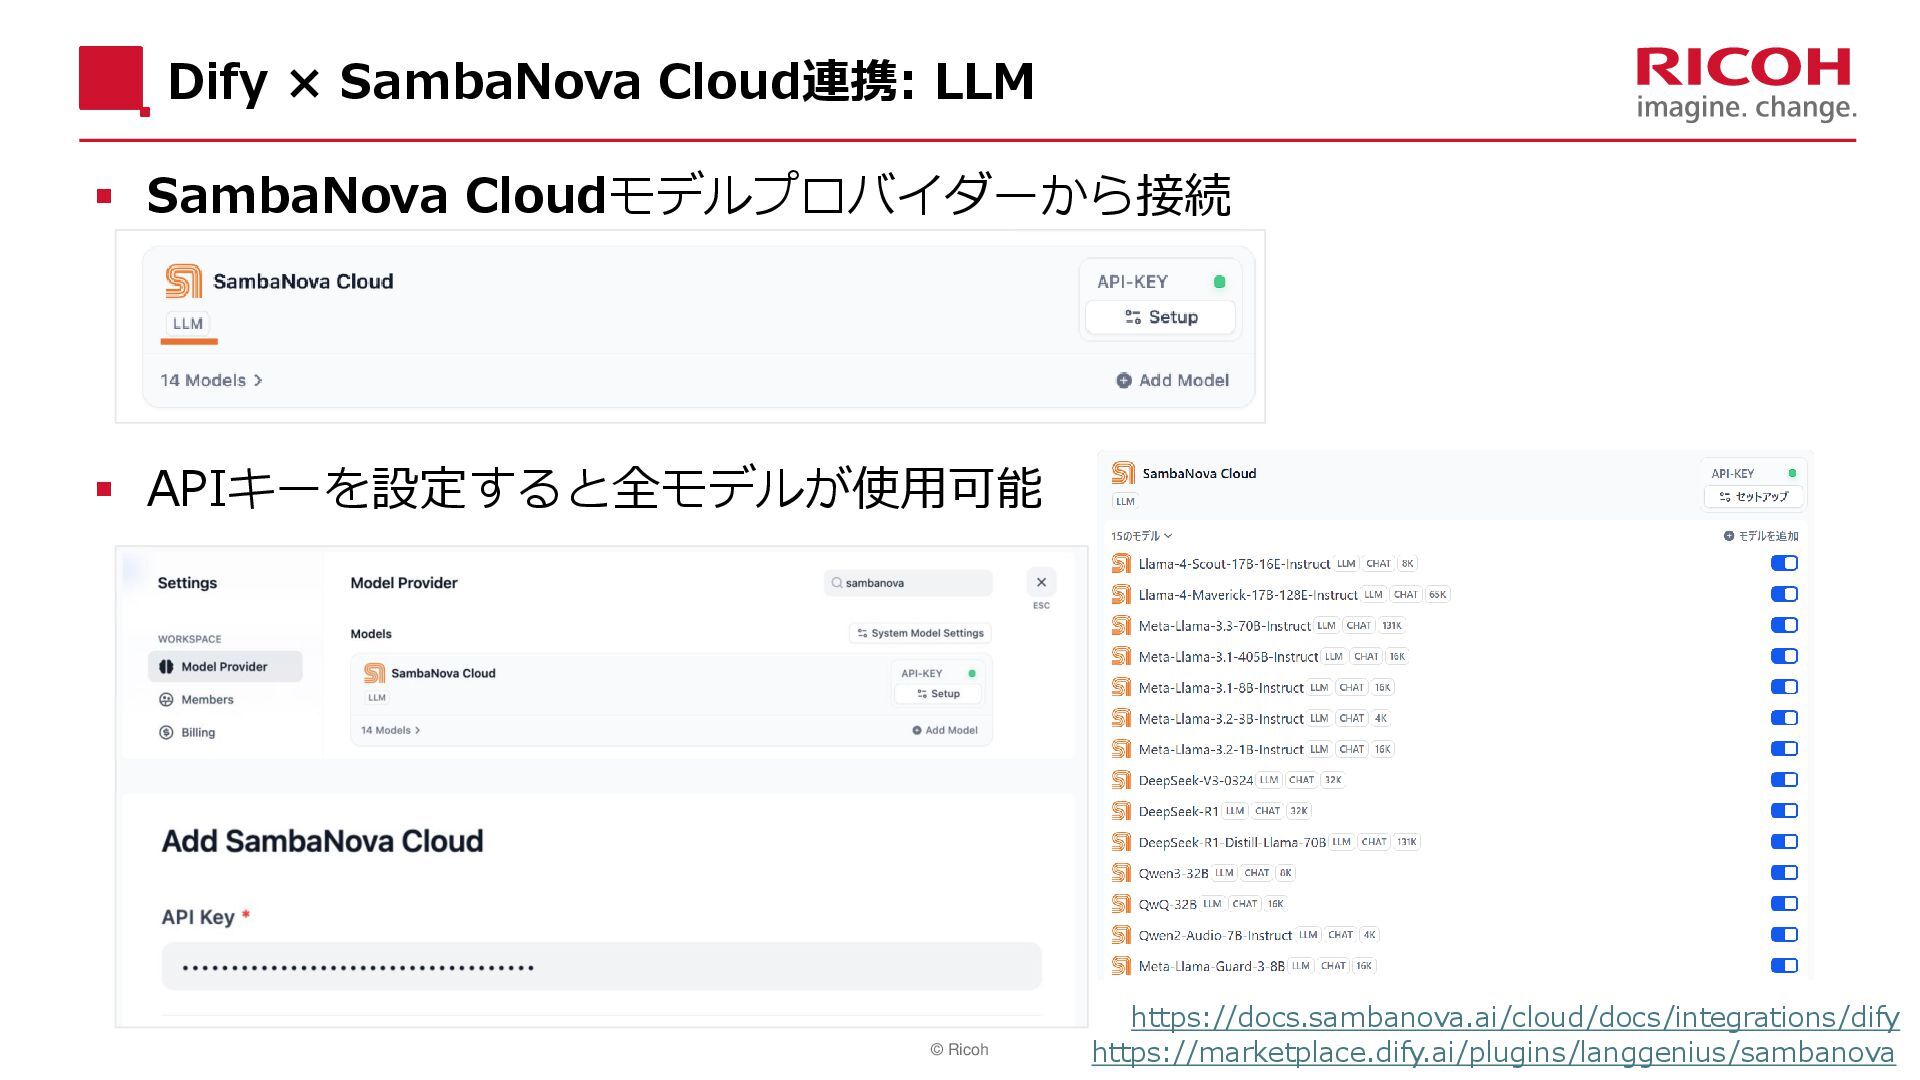Open marketplace.dify.ai sambanova plugin link
The image size is (1920, 1080).
click(x=1493, y=1052)
